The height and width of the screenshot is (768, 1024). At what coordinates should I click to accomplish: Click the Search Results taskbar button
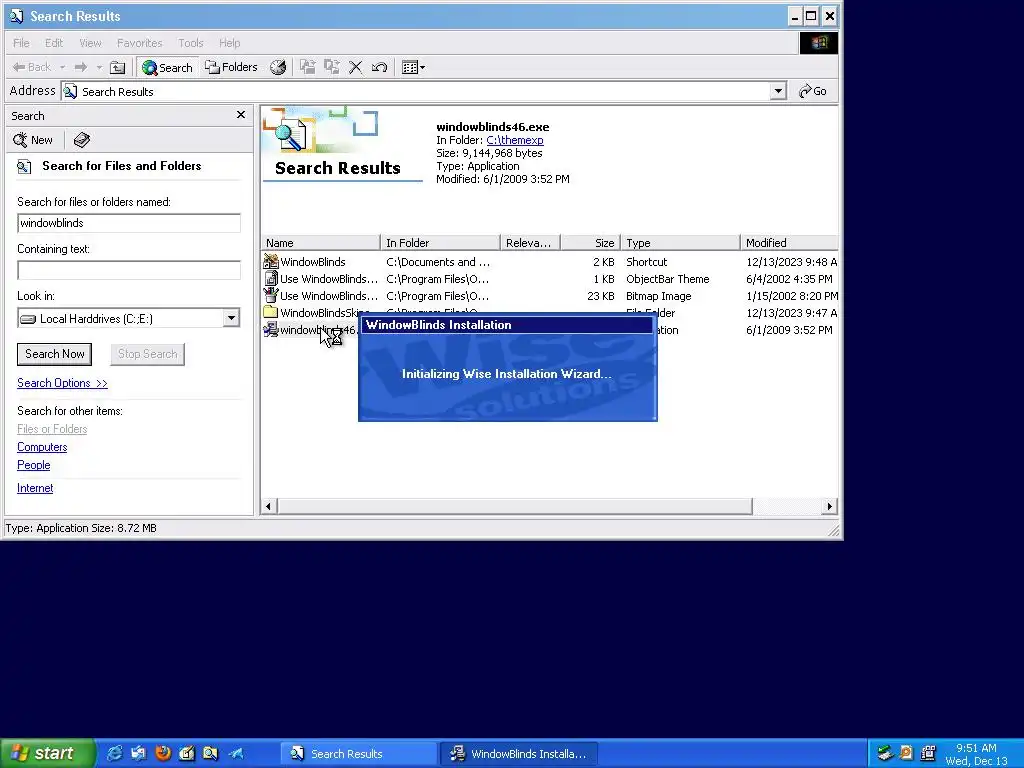click(x=359, y=754)
